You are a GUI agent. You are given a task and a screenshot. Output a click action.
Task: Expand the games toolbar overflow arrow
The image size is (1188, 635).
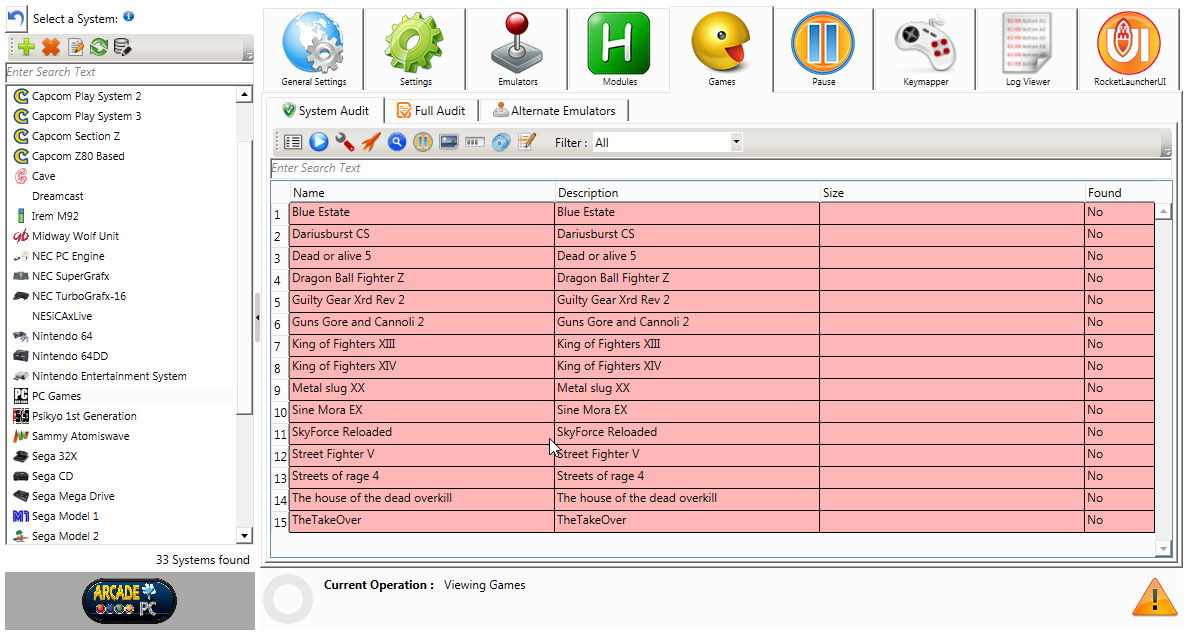coord(1166,150)
